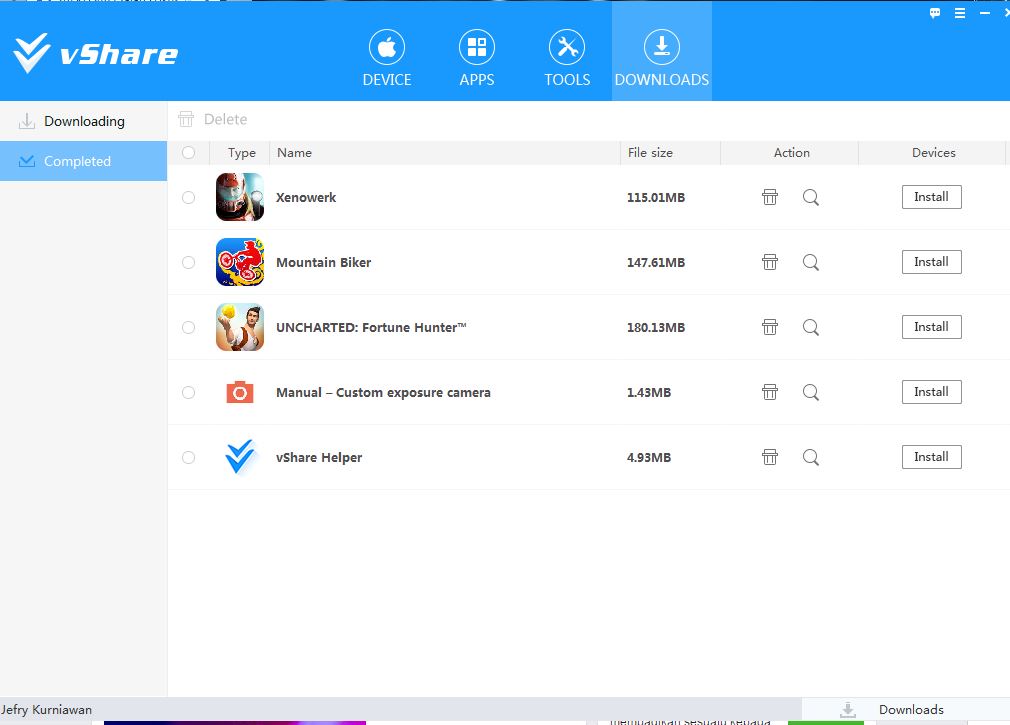Open the feedback chat bubble icon
The height and width of the screenshot is (725, 1010).
tap(934, 13)
